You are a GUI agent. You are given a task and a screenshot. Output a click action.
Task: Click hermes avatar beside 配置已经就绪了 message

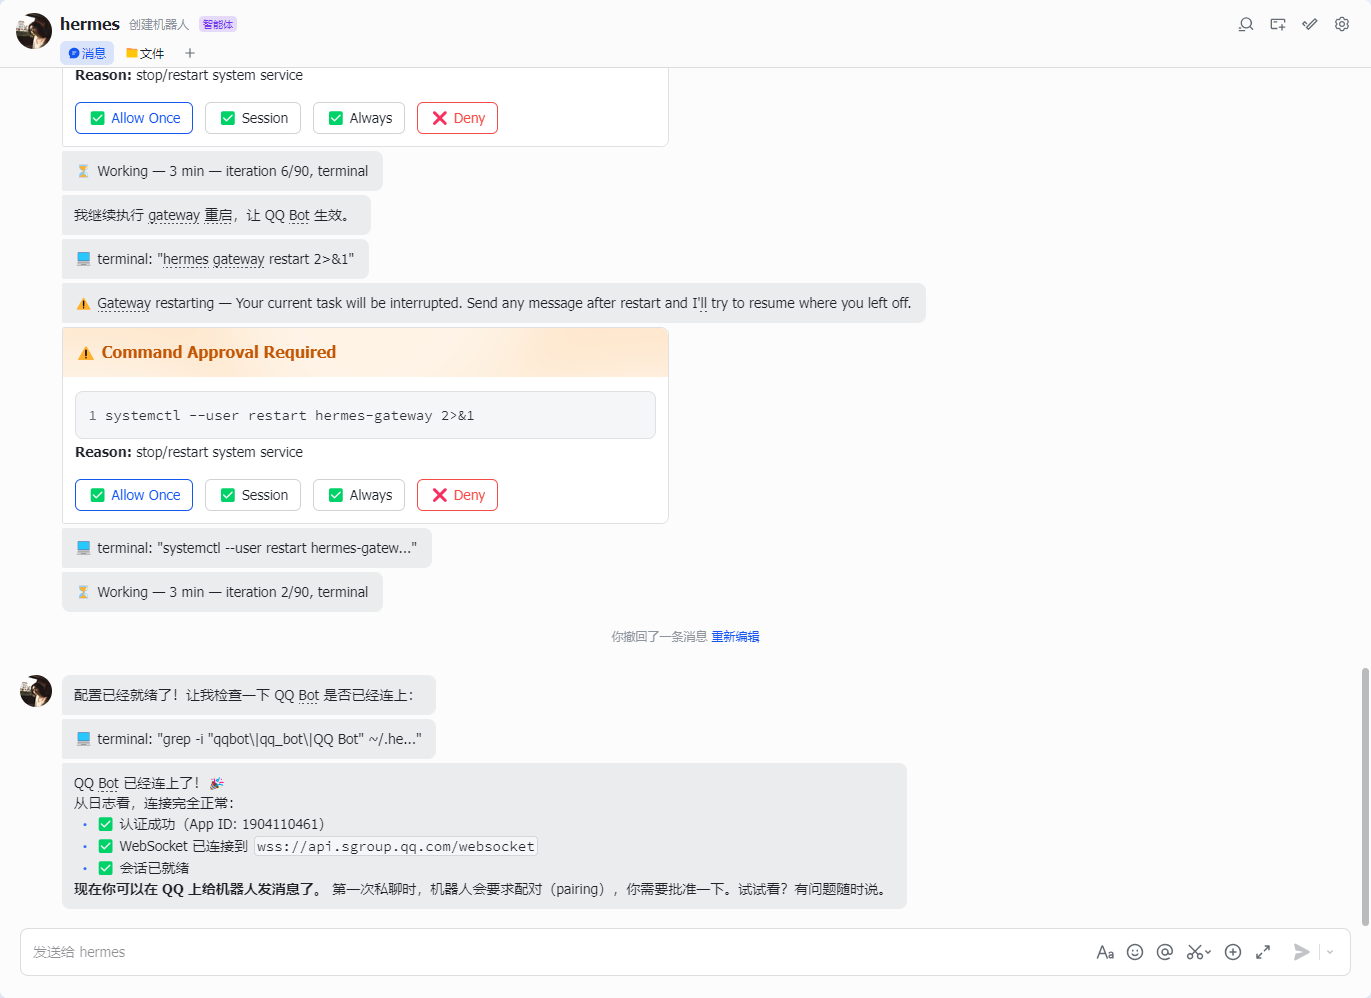[36, 691]
